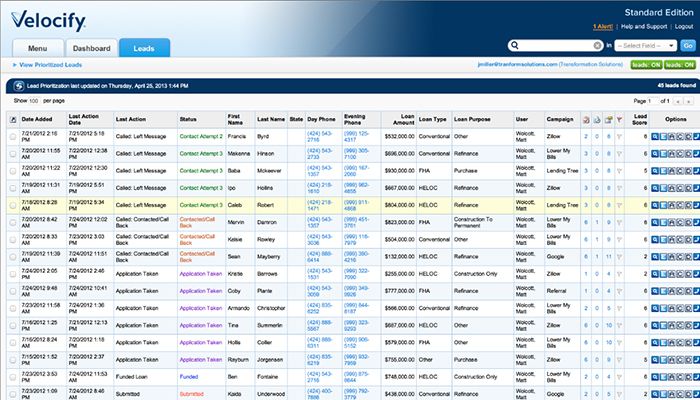The image size is (700, 400).
Task: Clear the search box with the X icon
Action: pos(597,45)
